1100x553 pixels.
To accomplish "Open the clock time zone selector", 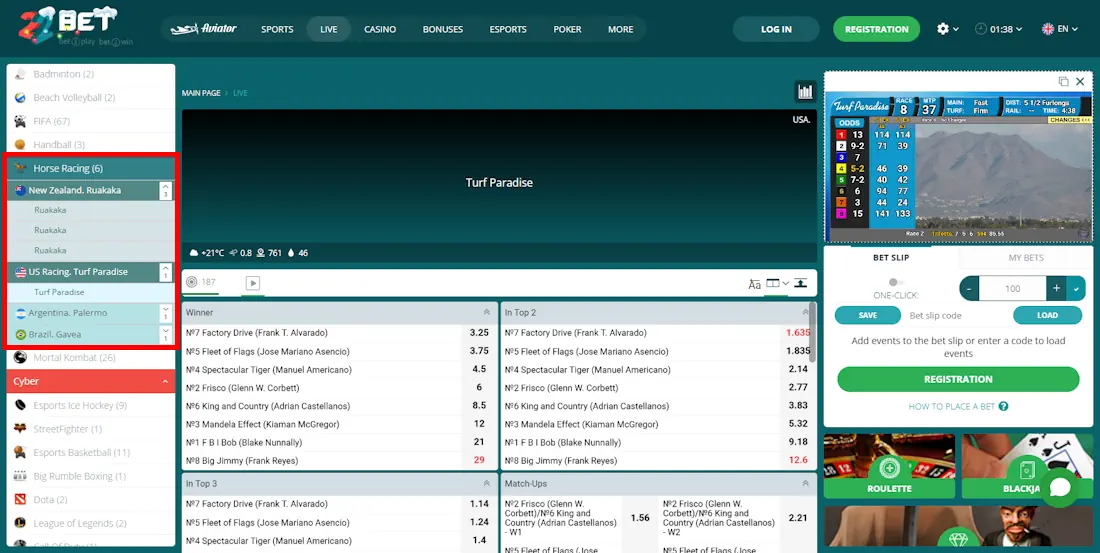I will click(998, 29).
